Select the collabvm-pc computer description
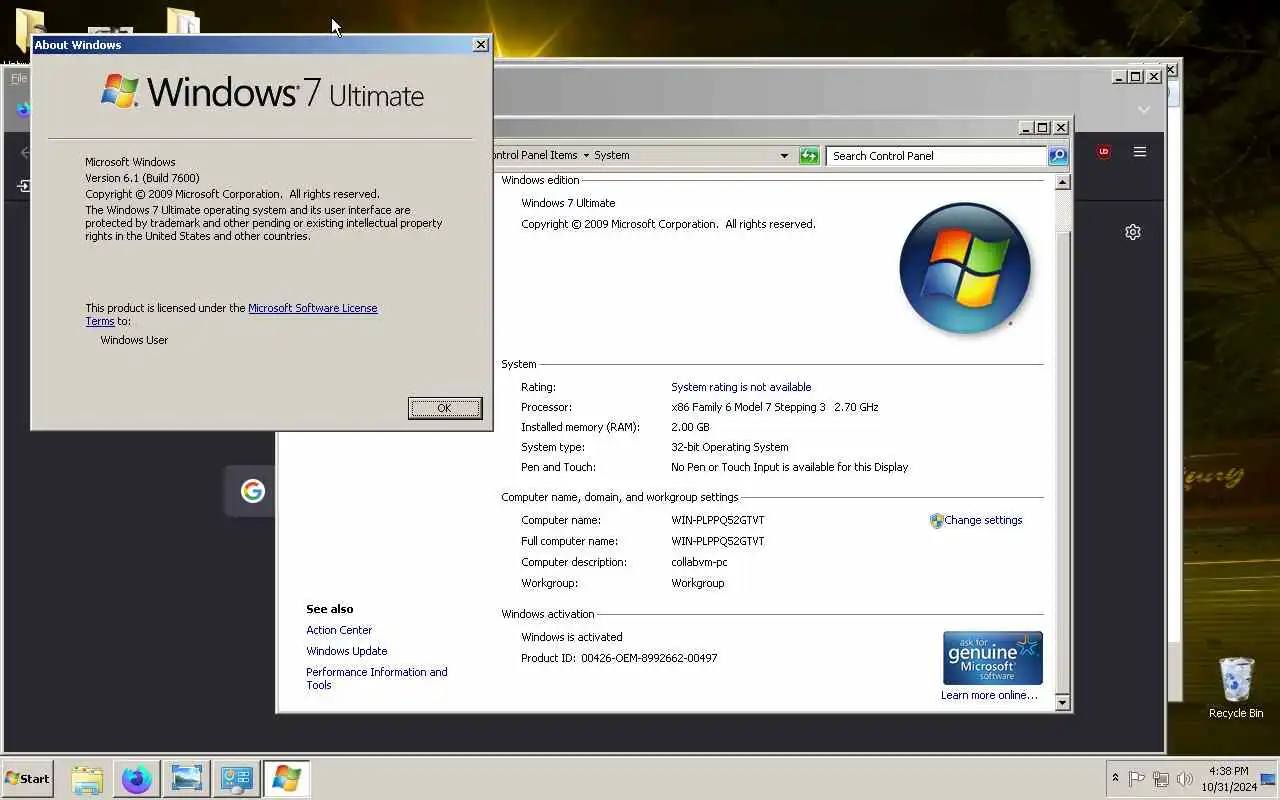Viewport: 1280px width, 800px height. (699, 562)
